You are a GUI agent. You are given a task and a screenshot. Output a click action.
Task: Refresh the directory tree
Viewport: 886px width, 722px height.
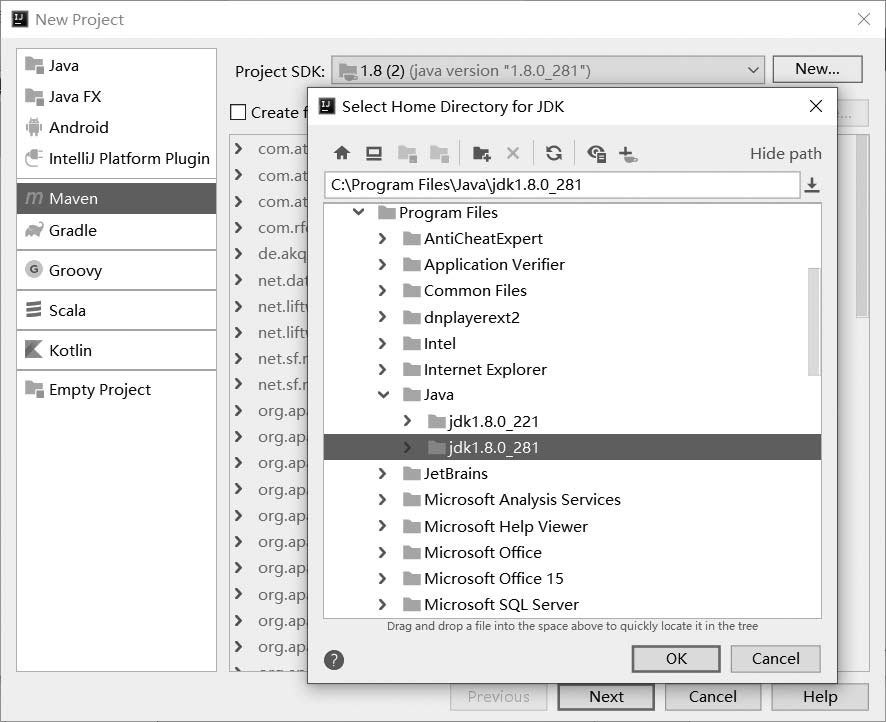point(554,153)
